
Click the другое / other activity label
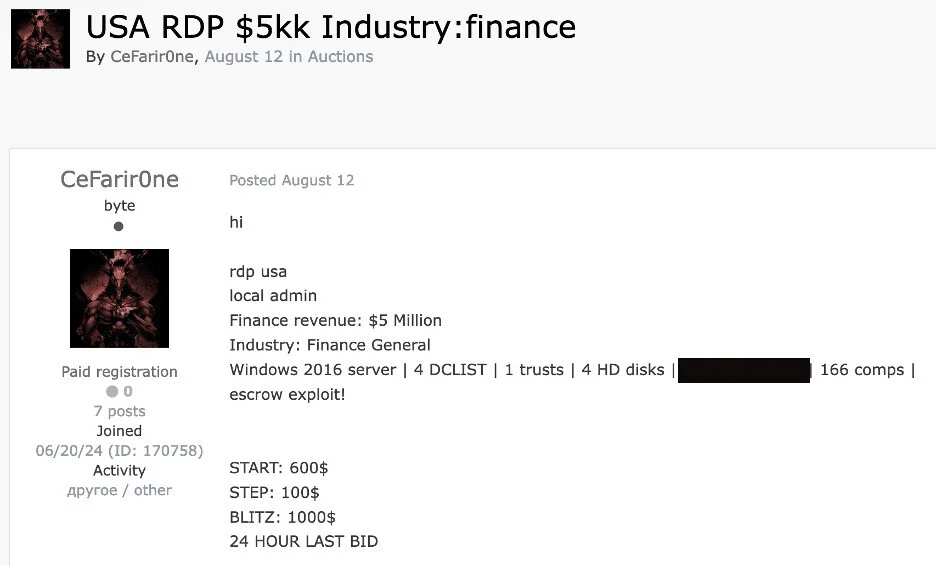coord(119,490)
